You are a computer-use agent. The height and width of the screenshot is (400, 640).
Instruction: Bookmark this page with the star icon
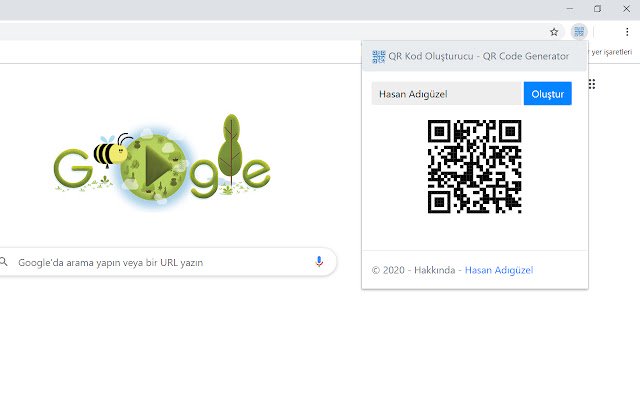(x=554, y=32)
